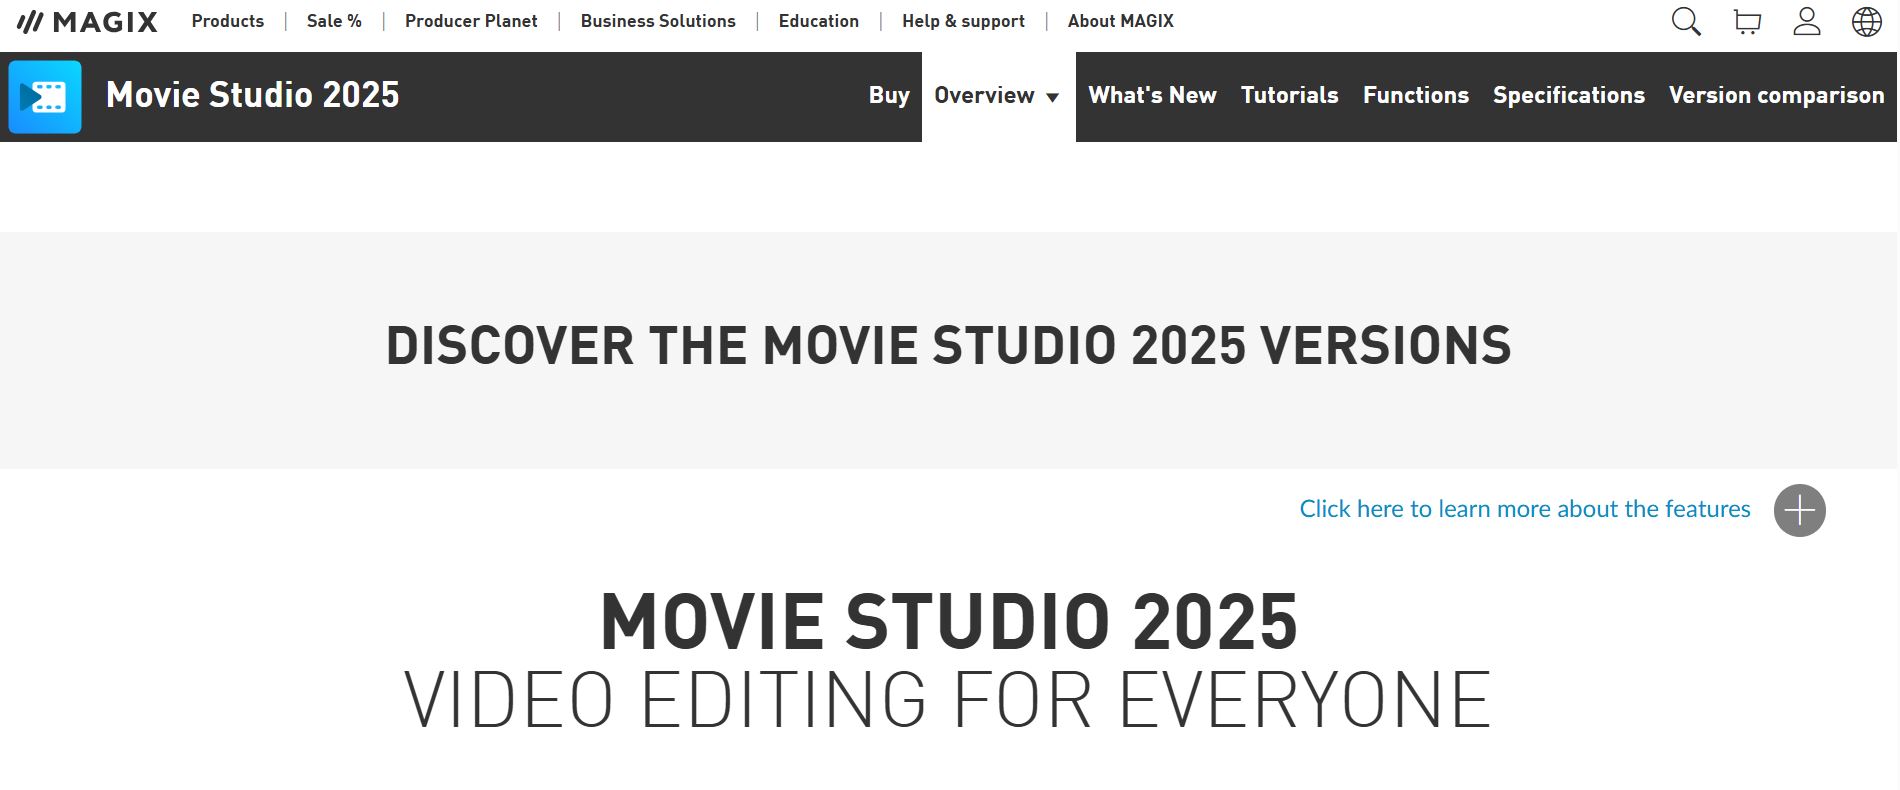
Task: Open the Version comparison tab
Action: (x=1777, y=96)
